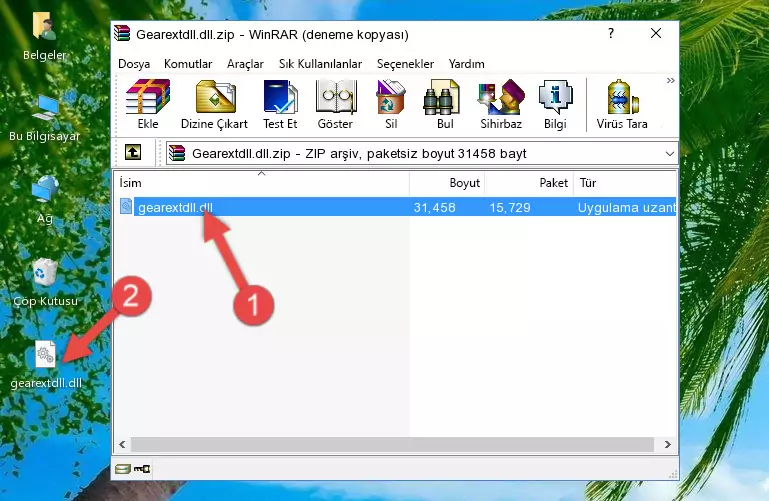This screenshot has height=501, width=769.
Task: Open the Sihirbaz wizard icon
Action: click(x=501, y=104)
